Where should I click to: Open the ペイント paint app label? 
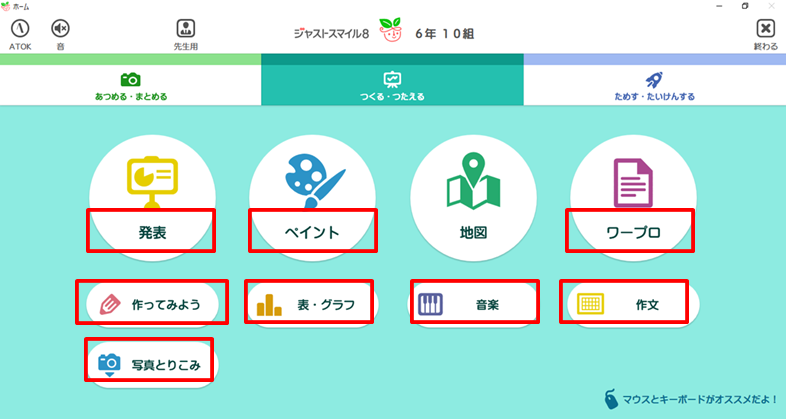[312, 233]
